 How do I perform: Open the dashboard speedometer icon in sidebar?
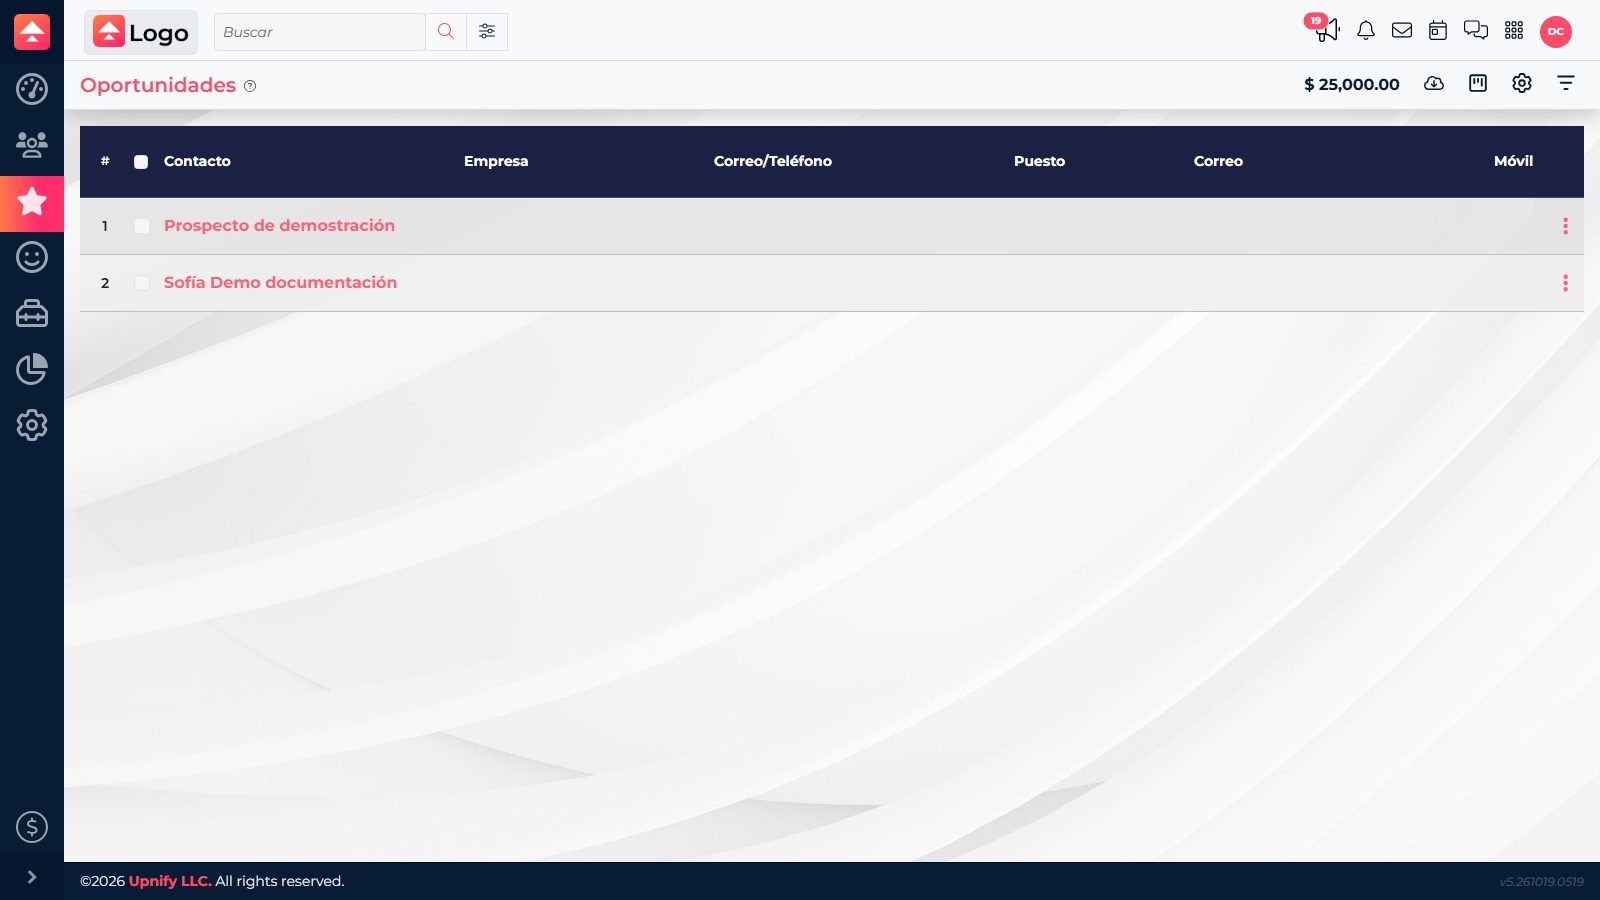click(32, 89)
